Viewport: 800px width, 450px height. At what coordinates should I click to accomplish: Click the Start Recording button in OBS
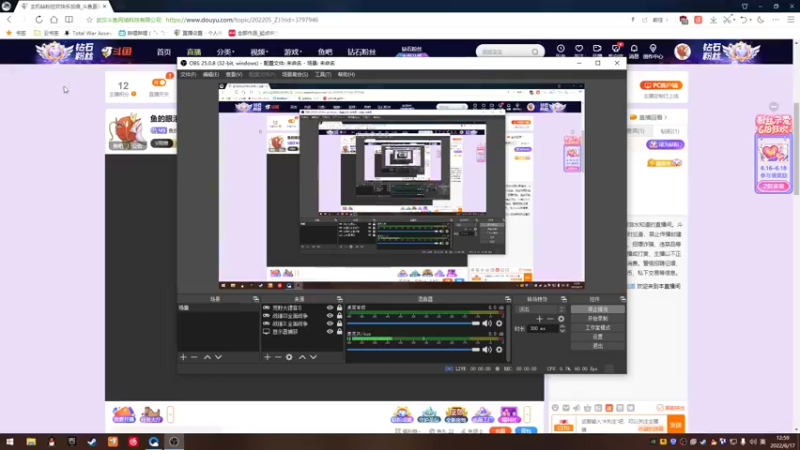pyautogui.click(x=597, y=318)
